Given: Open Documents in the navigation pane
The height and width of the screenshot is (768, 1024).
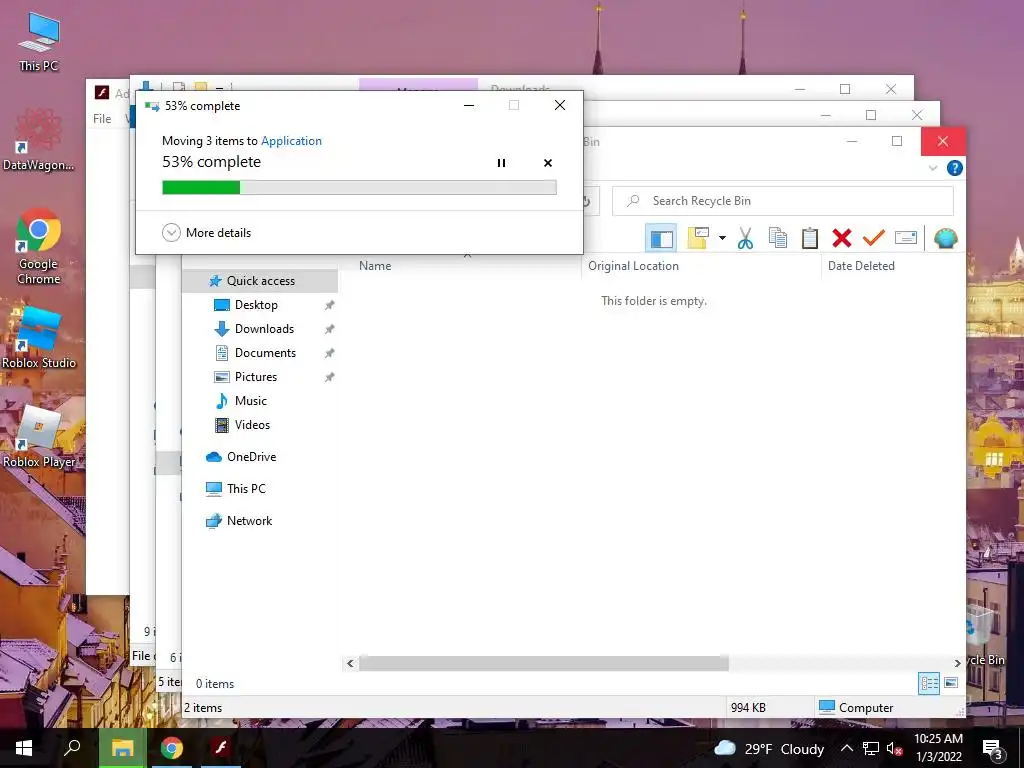Looking at the screenshot, I should 265,353.
